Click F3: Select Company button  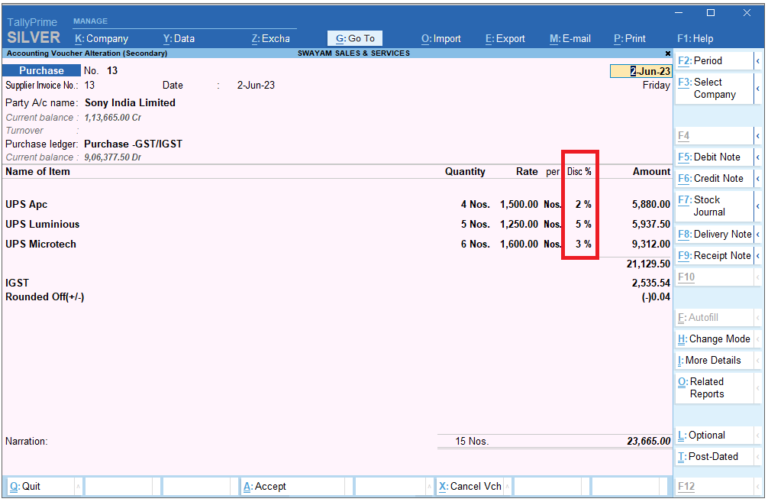(714, 88)
